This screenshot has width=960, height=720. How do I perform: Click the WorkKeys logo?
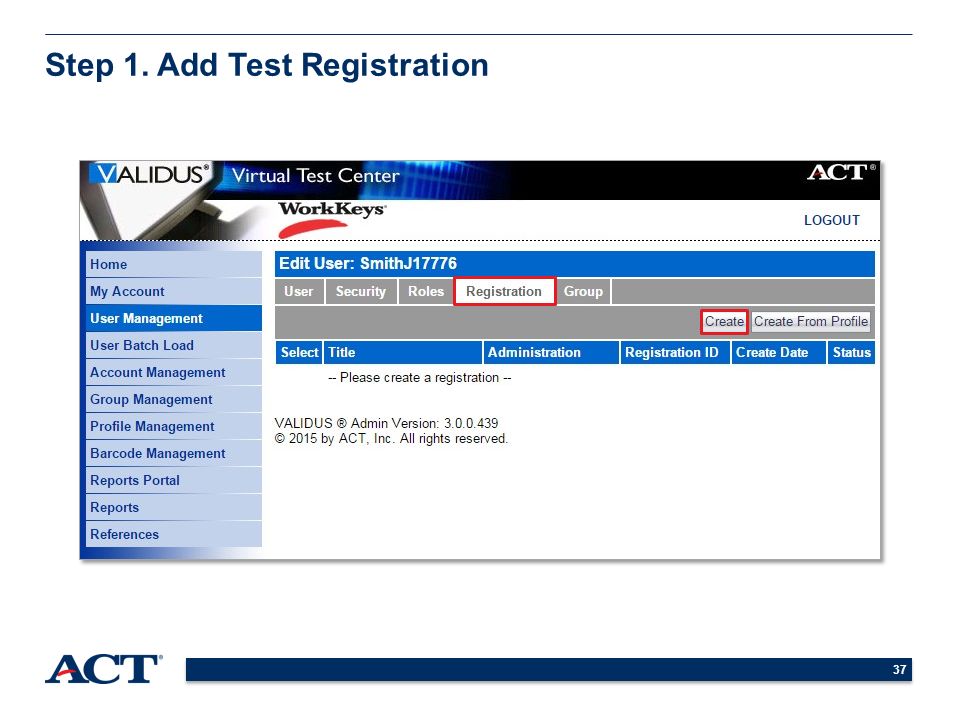[332, 219]
